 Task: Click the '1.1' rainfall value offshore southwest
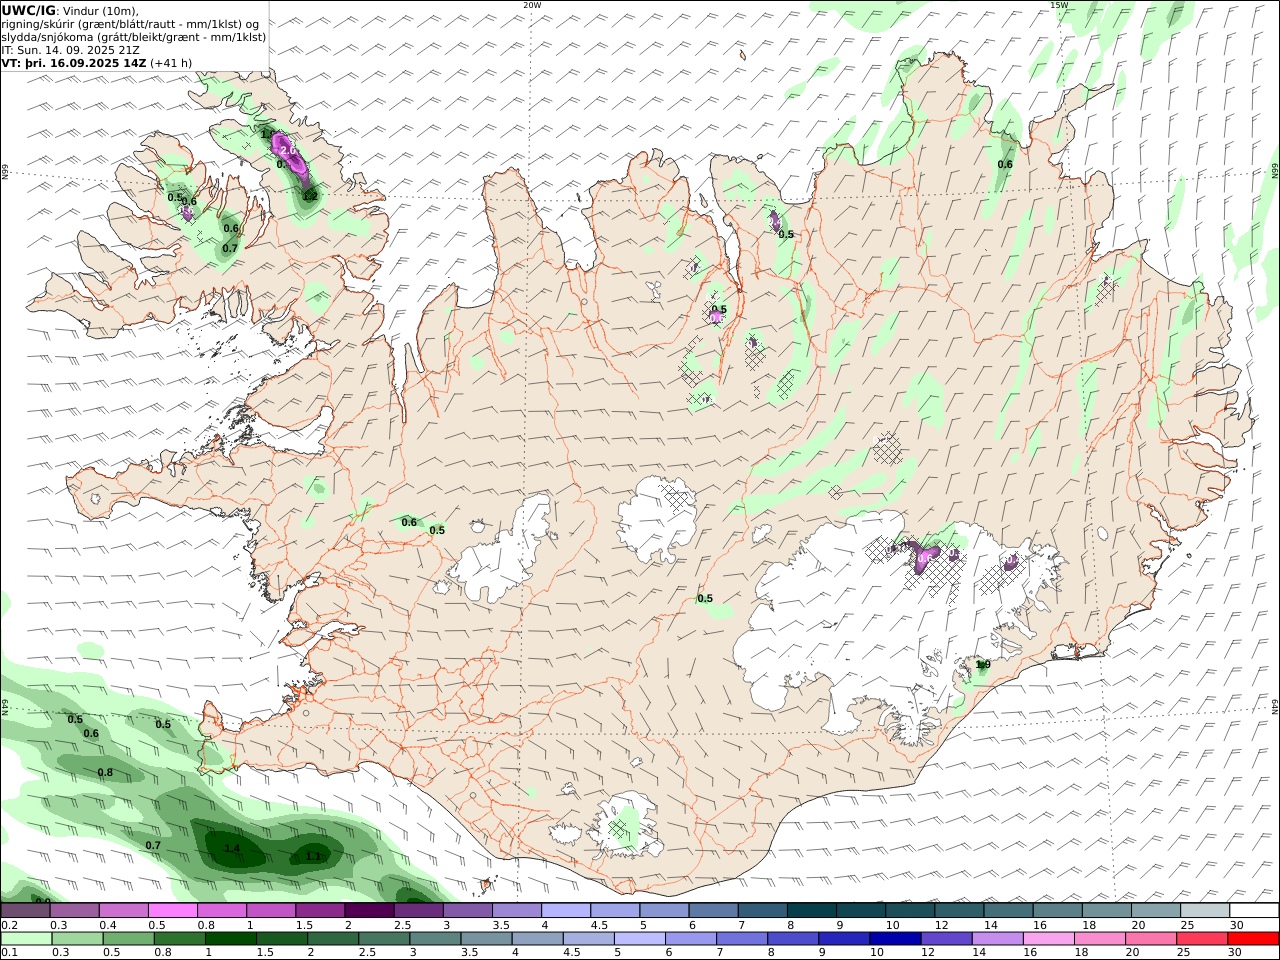click(x=313, y=856)
